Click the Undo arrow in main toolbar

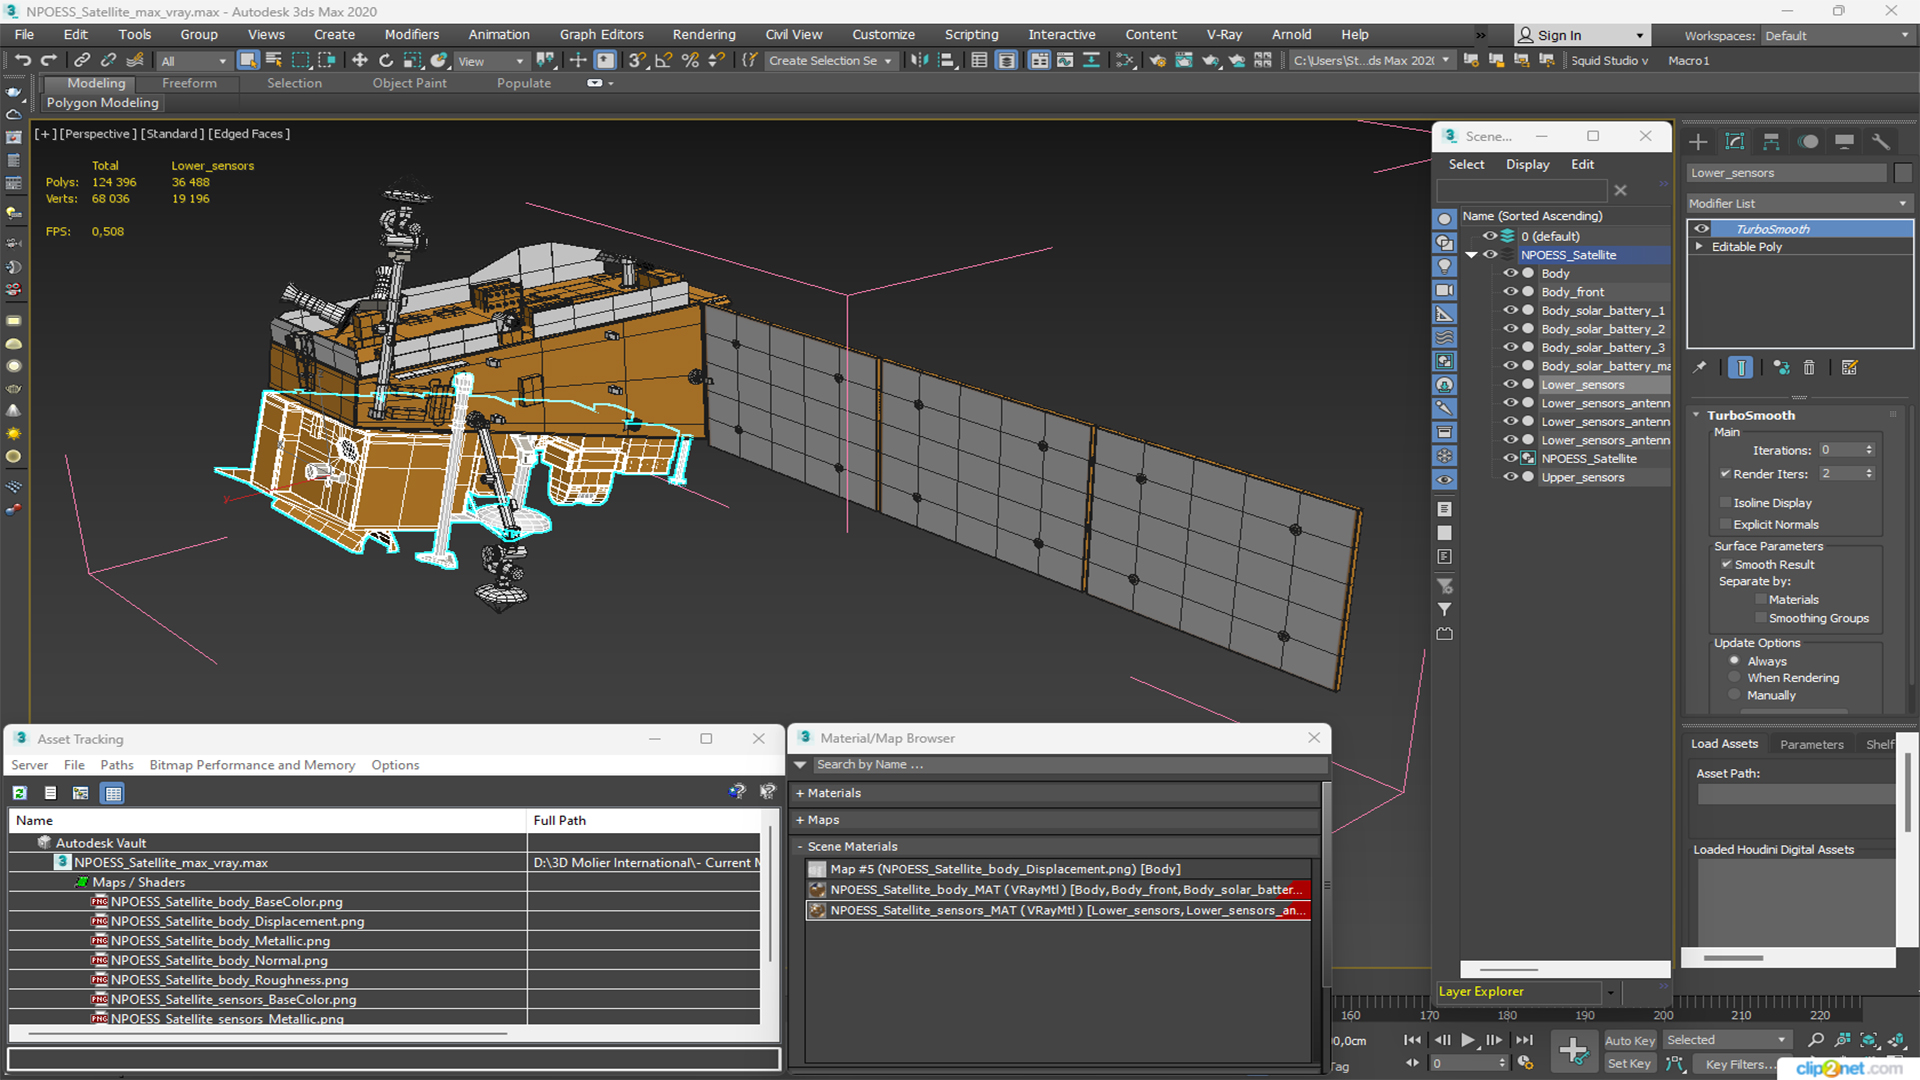(22, 61)
